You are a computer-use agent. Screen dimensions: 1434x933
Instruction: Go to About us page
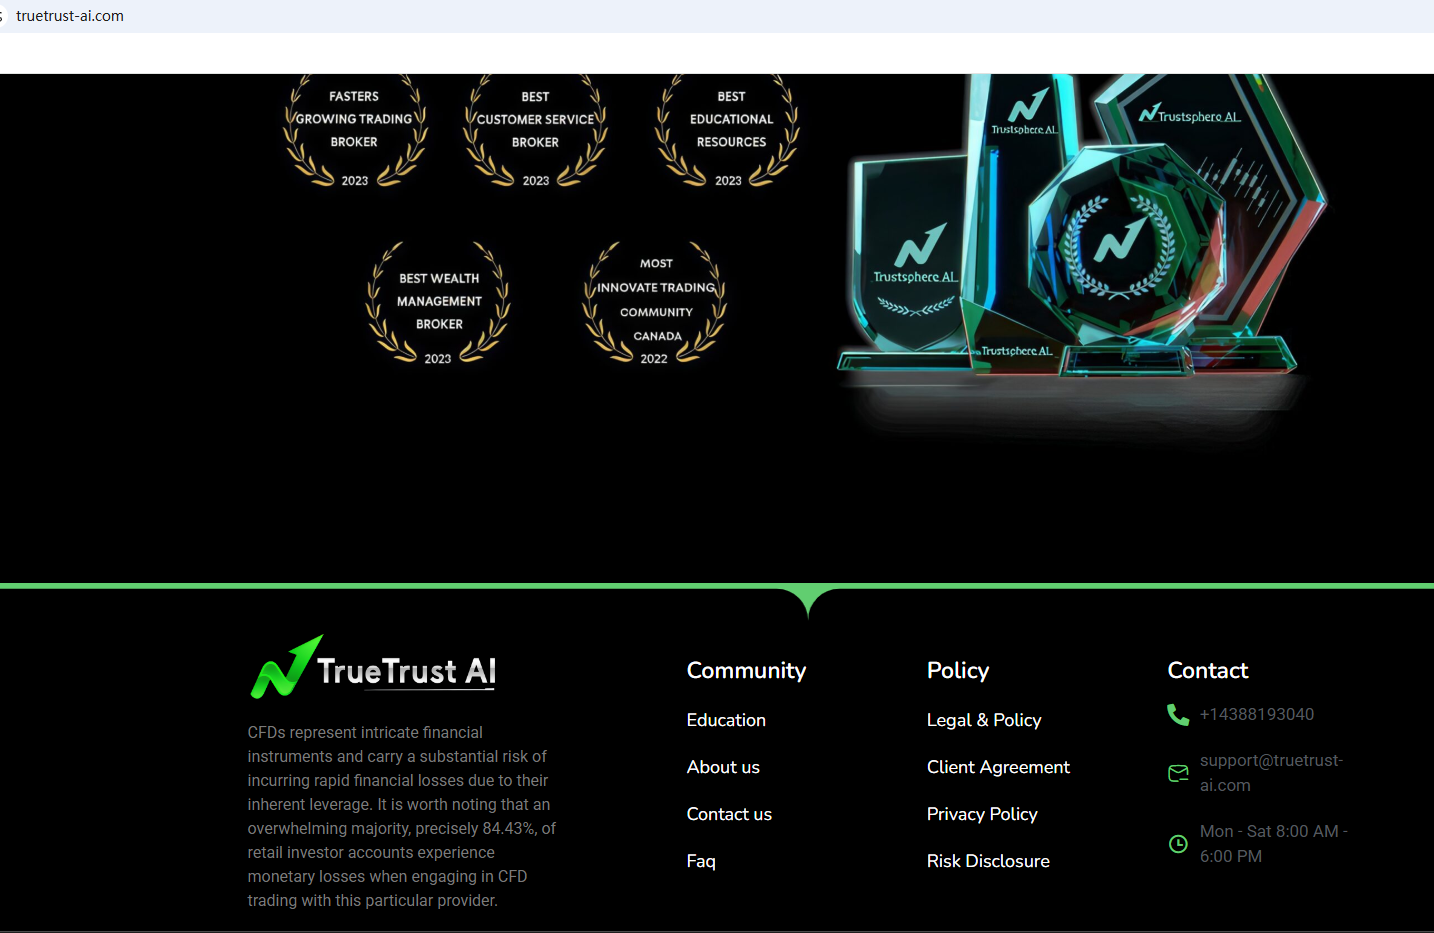(723, 767)
